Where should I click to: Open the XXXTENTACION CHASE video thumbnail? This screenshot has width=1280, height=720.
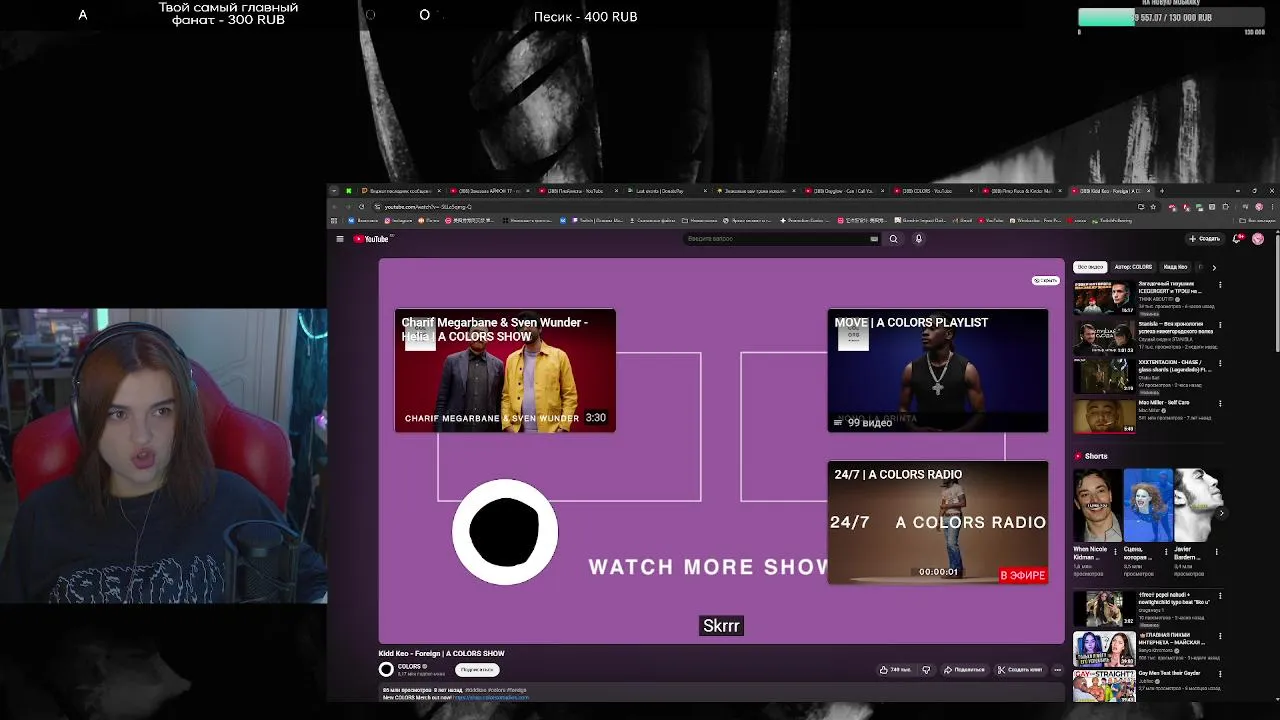[1104, 376]
